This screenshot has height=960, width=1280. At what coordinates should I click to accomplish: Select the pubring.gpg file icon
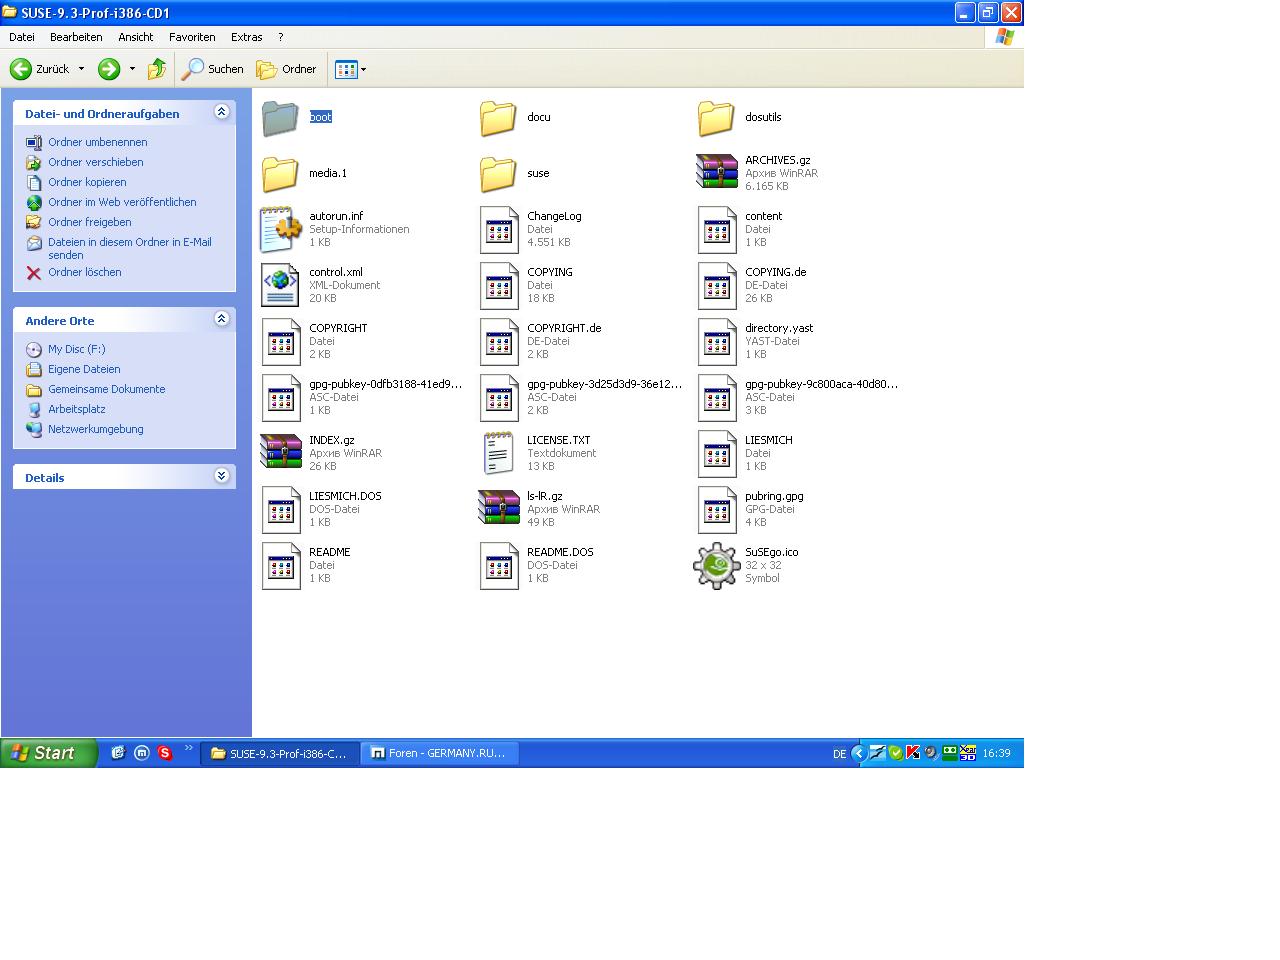pyautogui.click(x=717, y=510)
